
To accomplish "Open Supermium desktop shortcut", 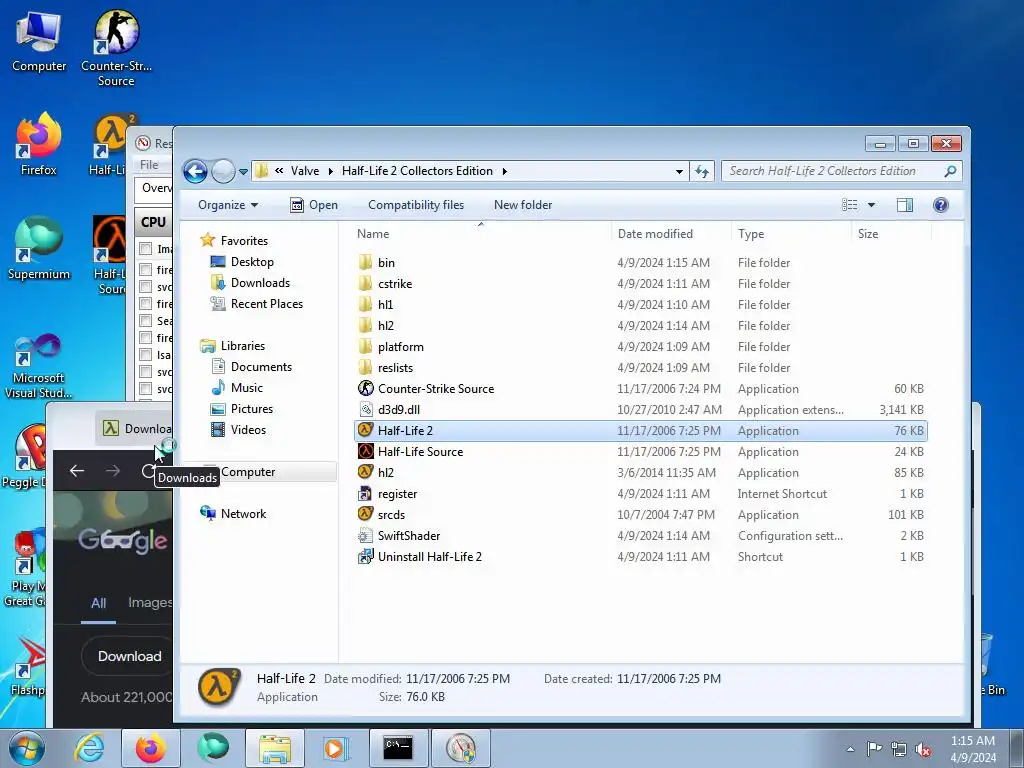I will (39, 249).
